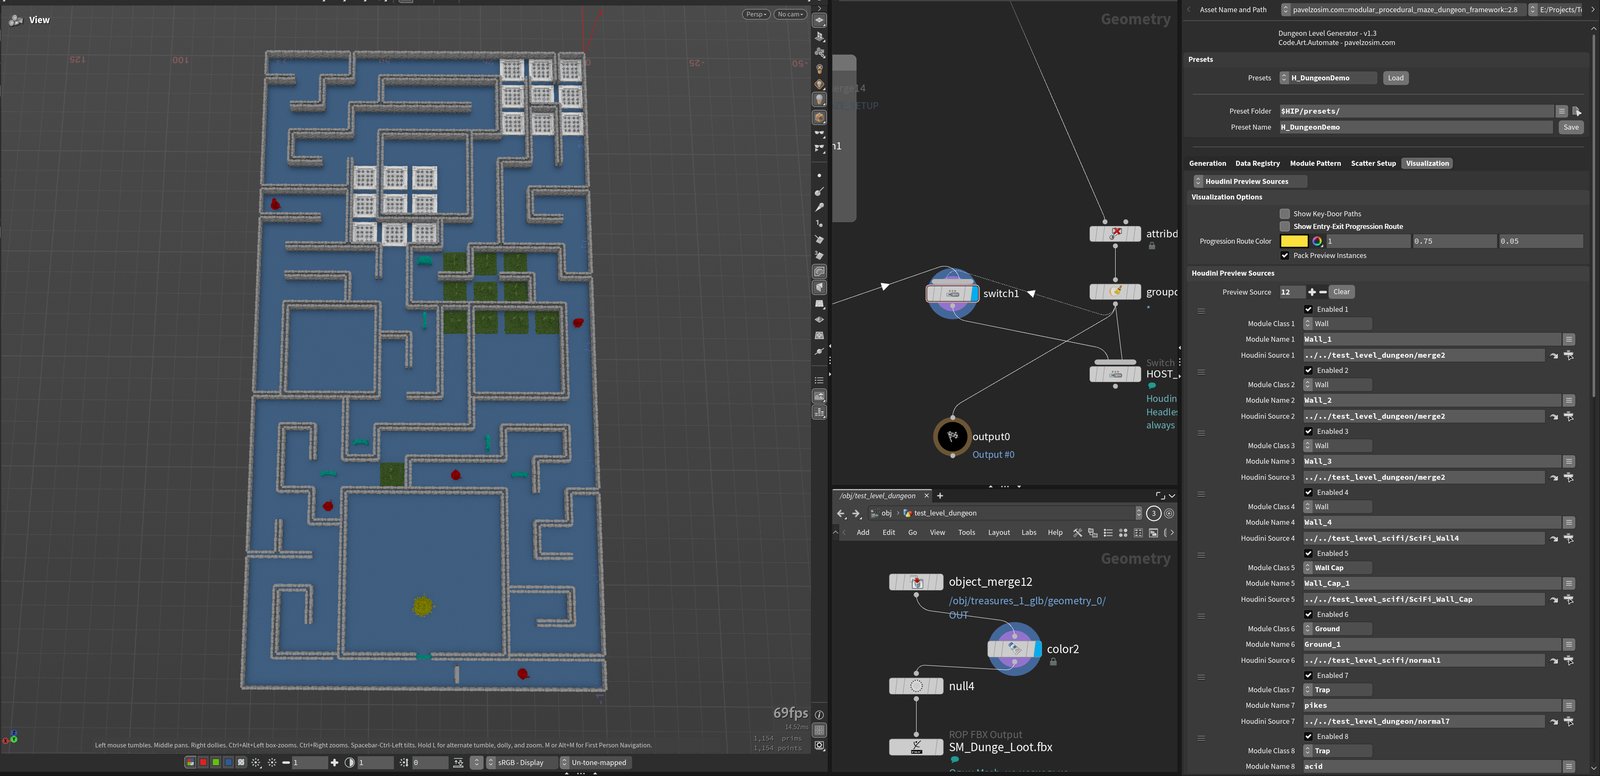Open Module Class 1 Wall dropdown
1600x776 pixels.
(1337, 324)
